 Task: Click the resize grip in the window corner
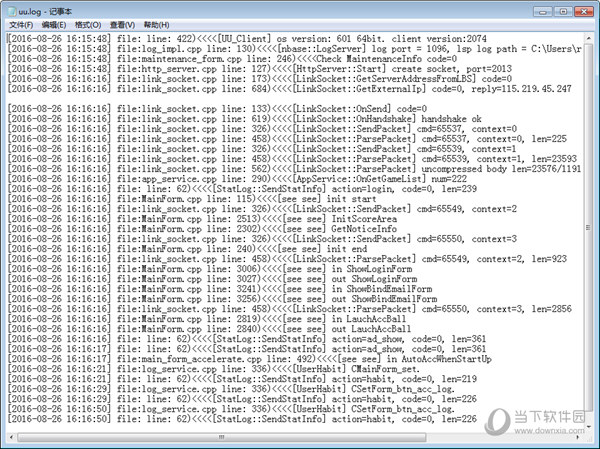(591, 439)
